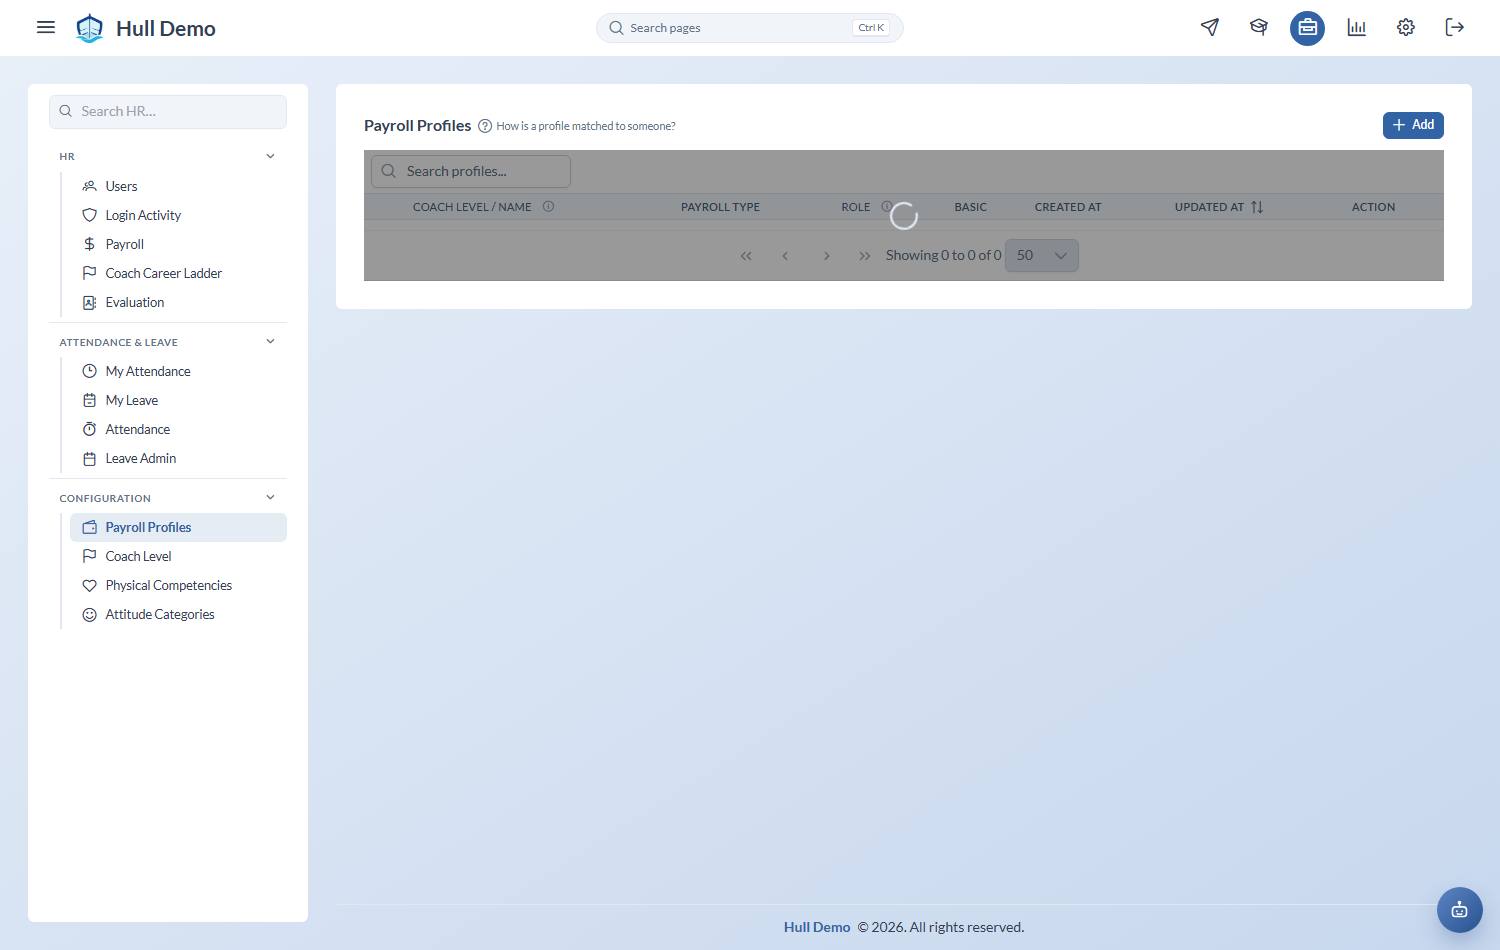Open My Leave page
The image size is (1500, 950).
pos(178,400)
